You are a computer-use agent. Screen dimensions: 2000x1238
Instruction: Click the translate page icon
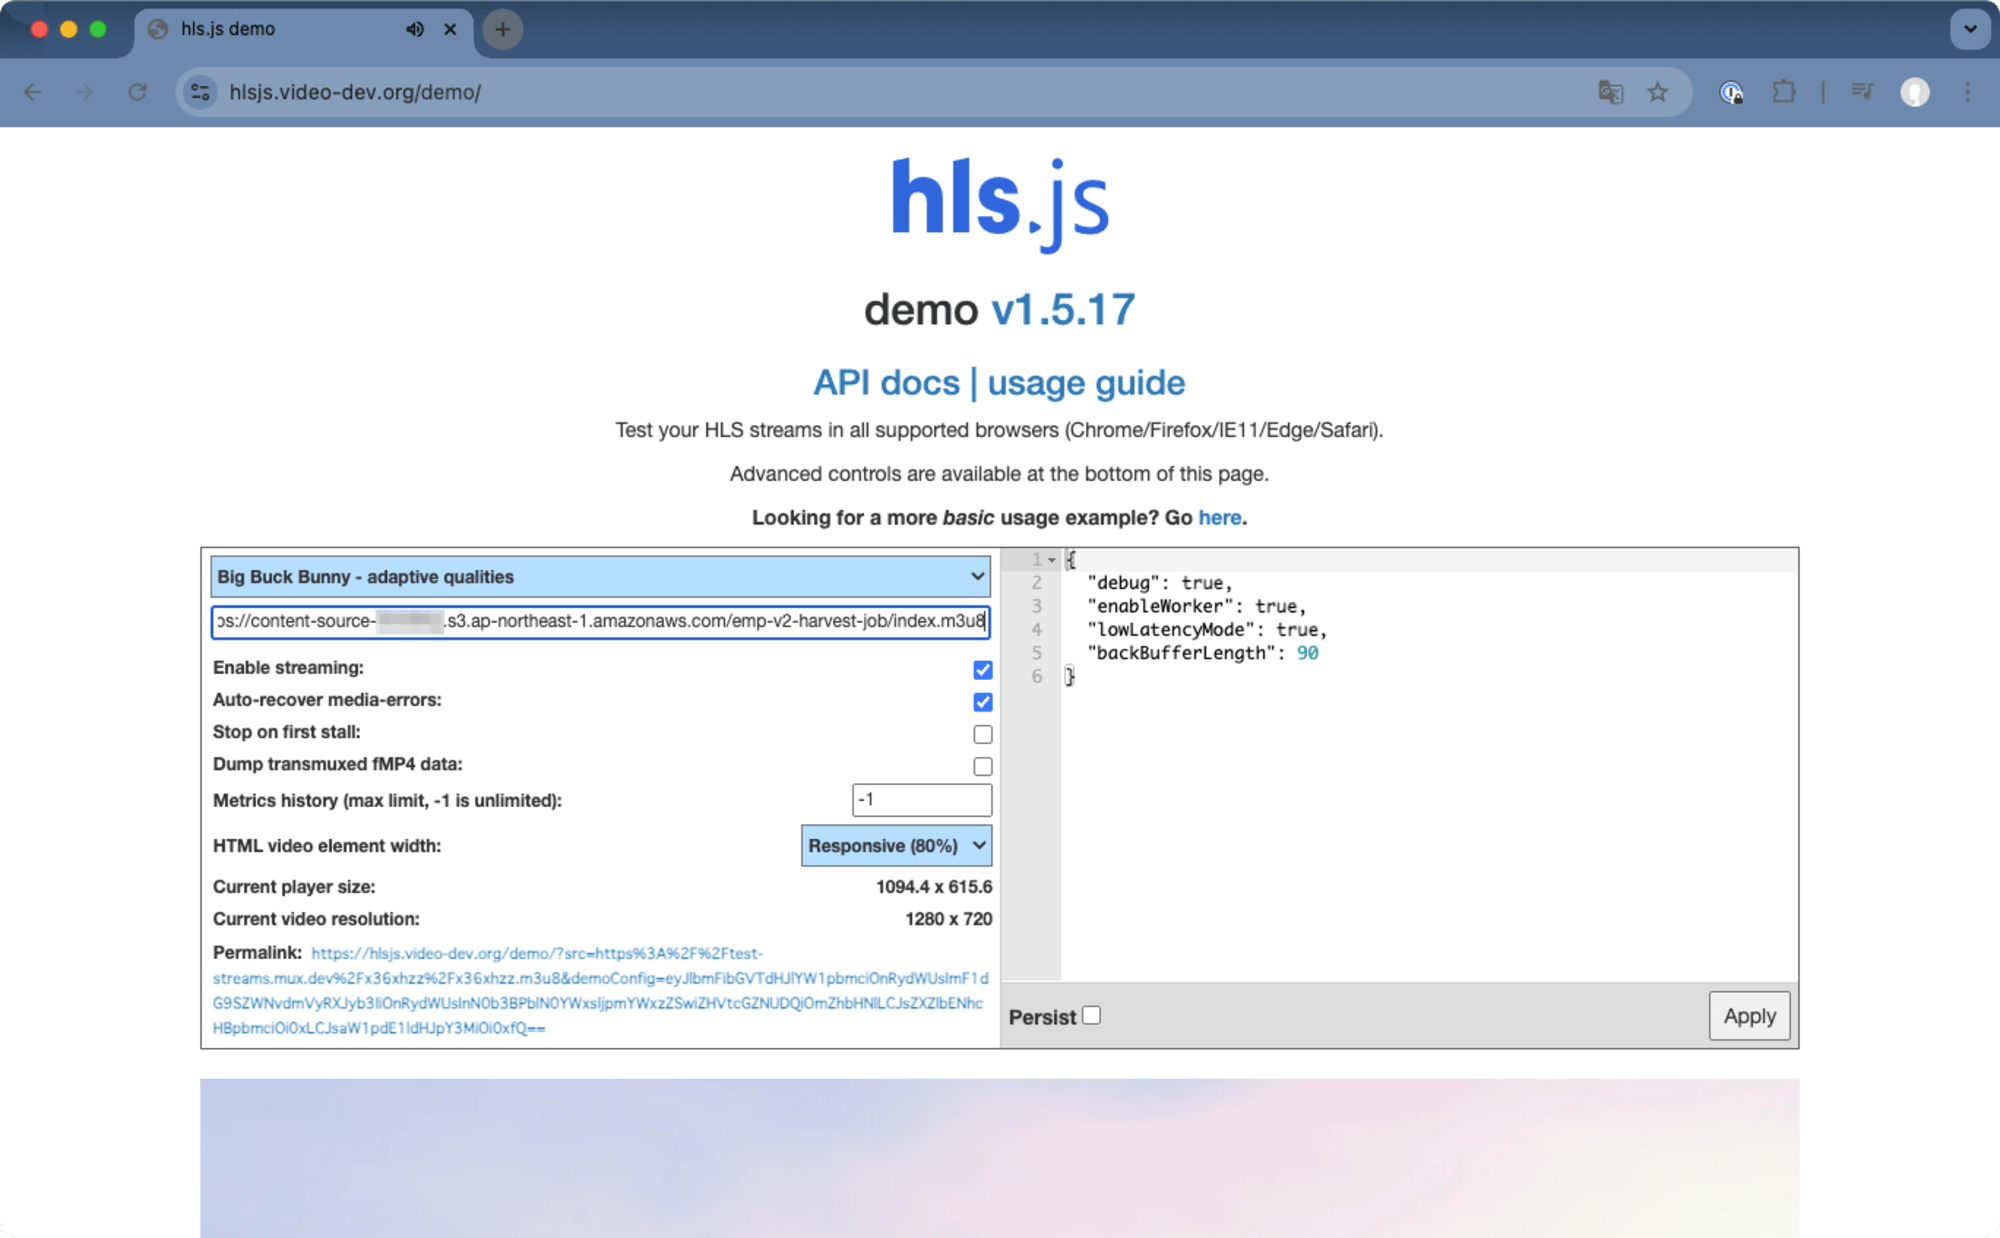(x=1610, y=92)
